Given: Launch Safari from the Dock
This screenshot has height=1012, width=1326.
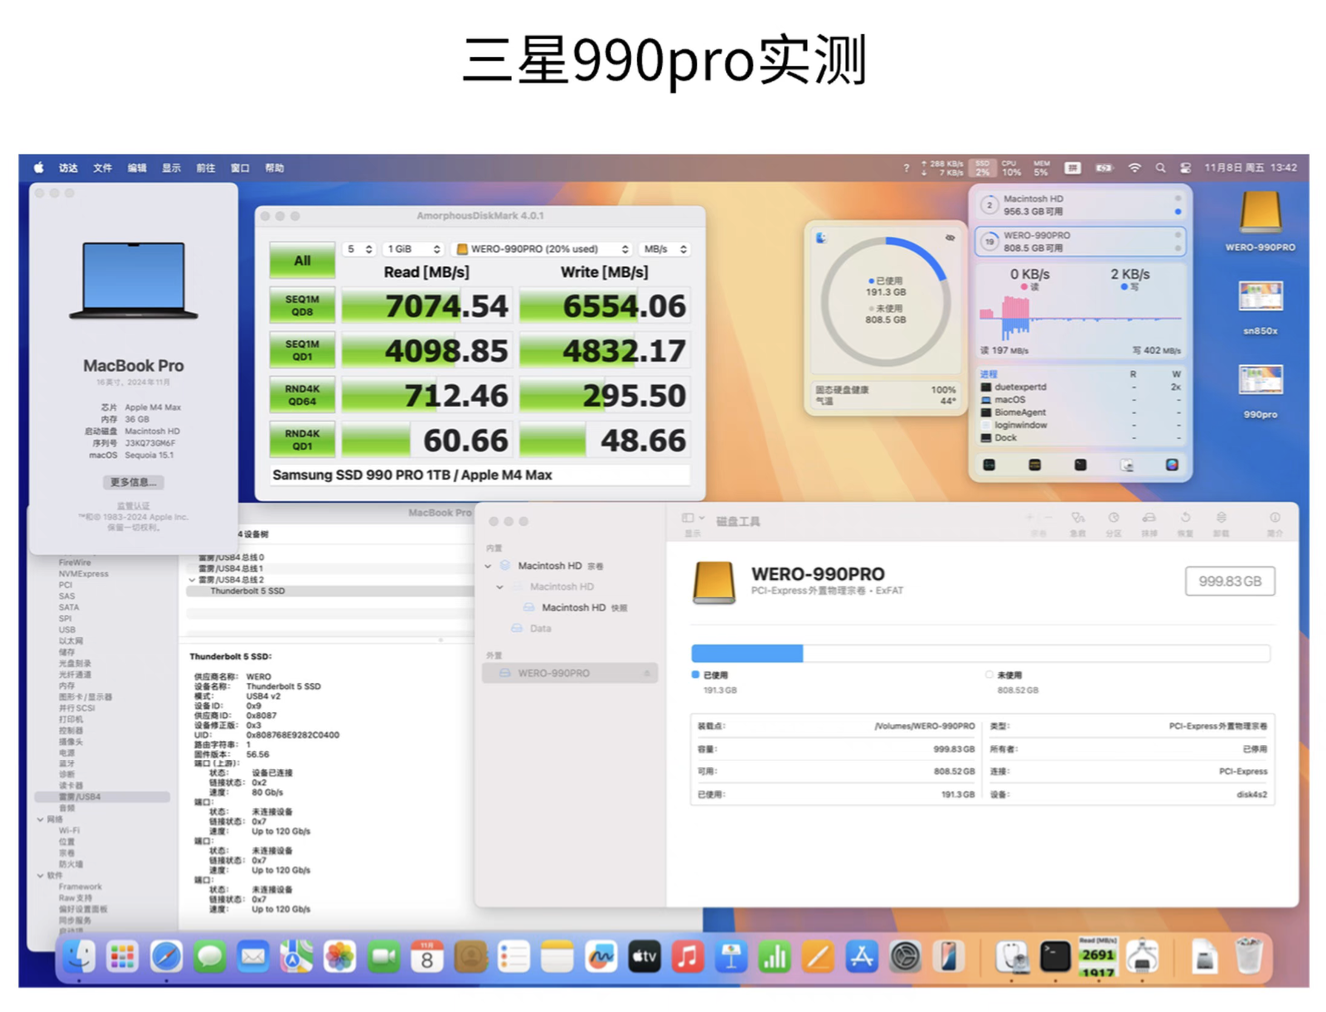Looking at the screenshot, I should pyautogui.click(x=166, y=957).
